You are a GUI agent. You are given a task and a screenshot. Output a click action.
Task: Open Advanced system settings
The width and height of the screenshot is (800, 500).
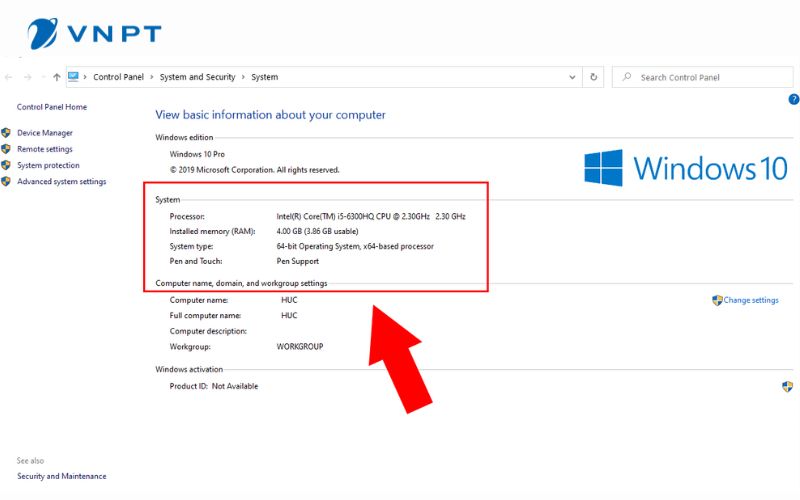tap(61, 182)
